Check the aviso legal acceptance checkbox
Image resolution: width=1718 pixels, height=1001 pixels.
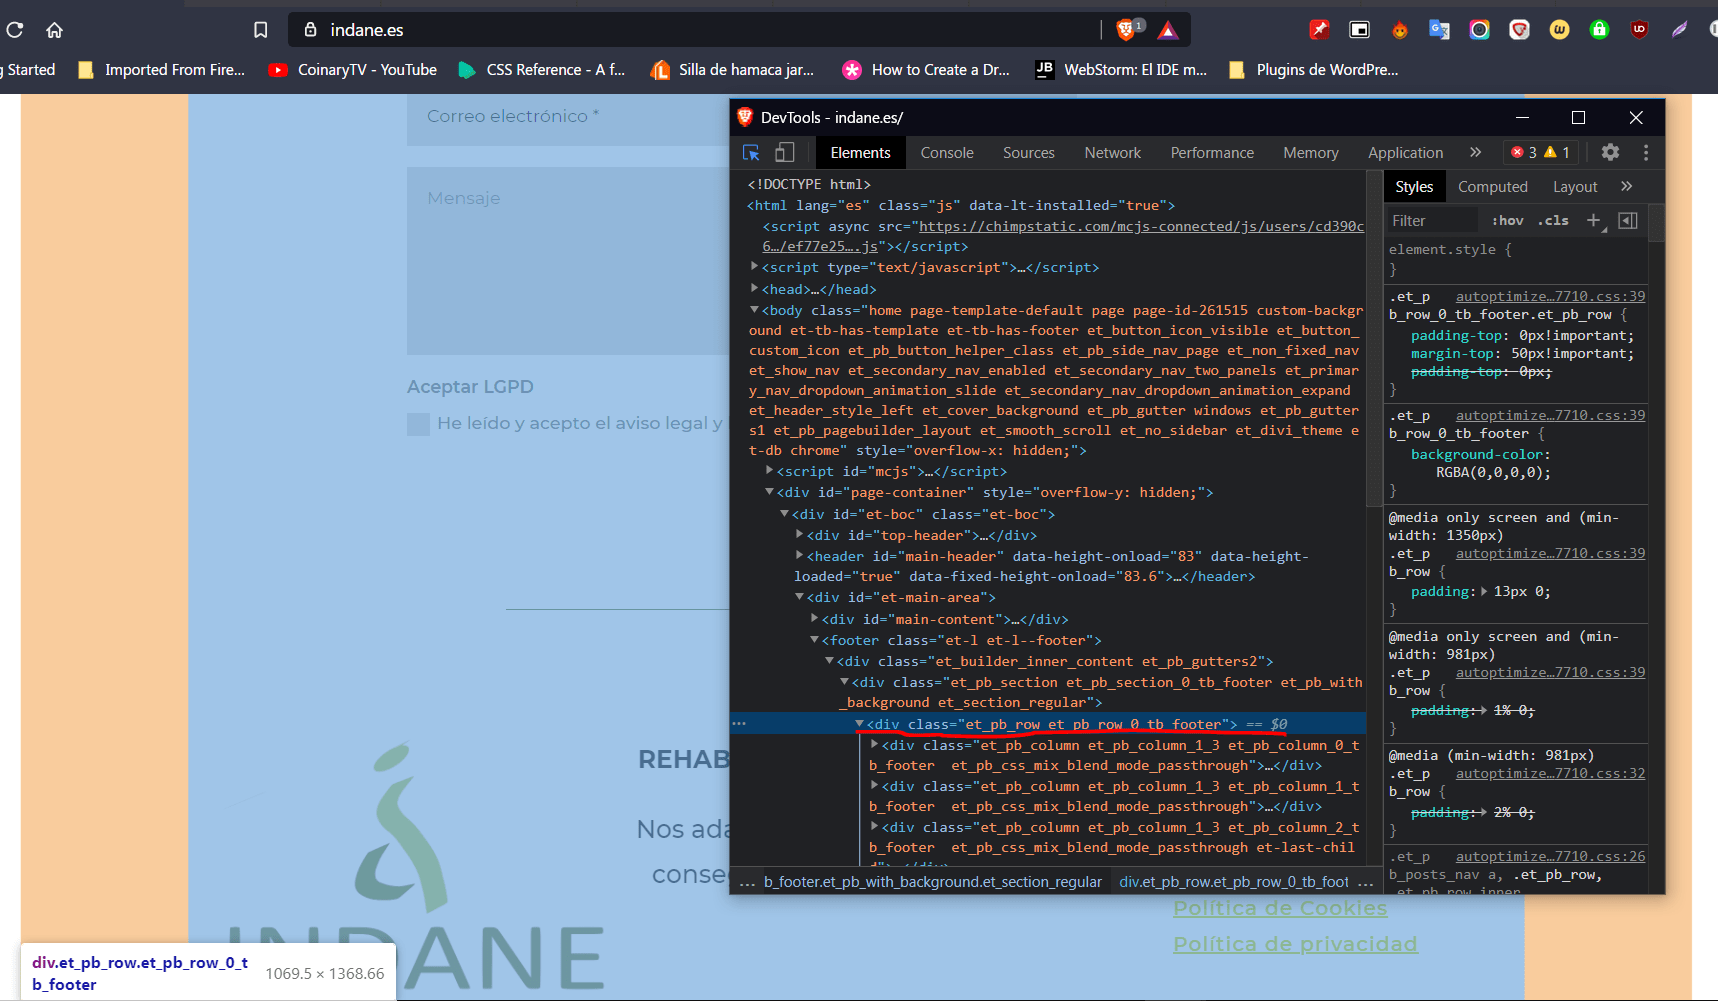pos(418,424)
